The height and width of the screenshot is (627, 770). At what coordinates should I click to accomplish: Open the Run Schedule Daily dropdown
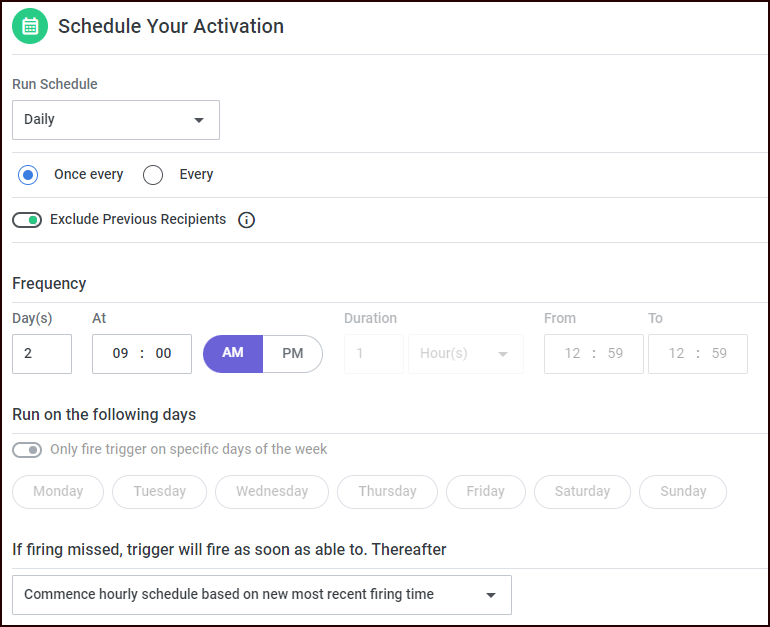(116, 120)
